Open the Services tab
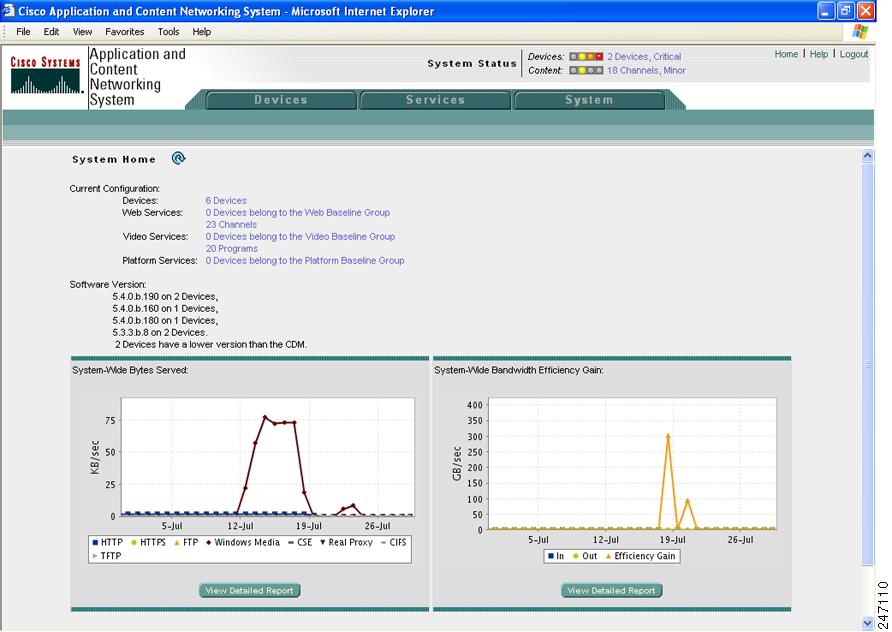The image size is (892, 632). (x=435, y=99)
